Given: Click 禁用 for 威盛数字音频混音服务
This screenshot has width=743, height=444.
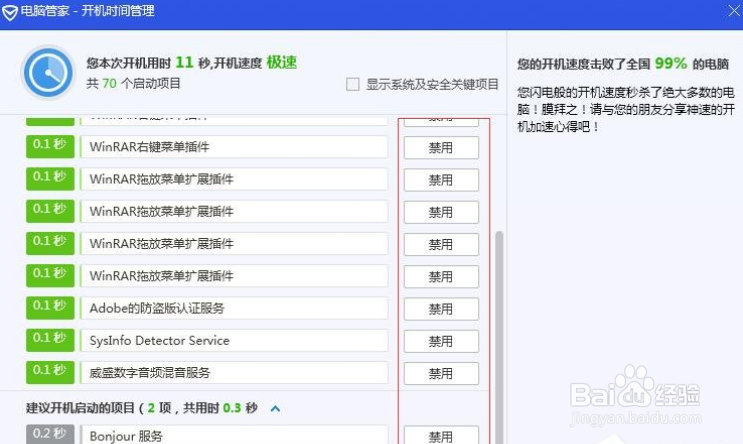Looking at the screenshot, I should pos(441,373).
